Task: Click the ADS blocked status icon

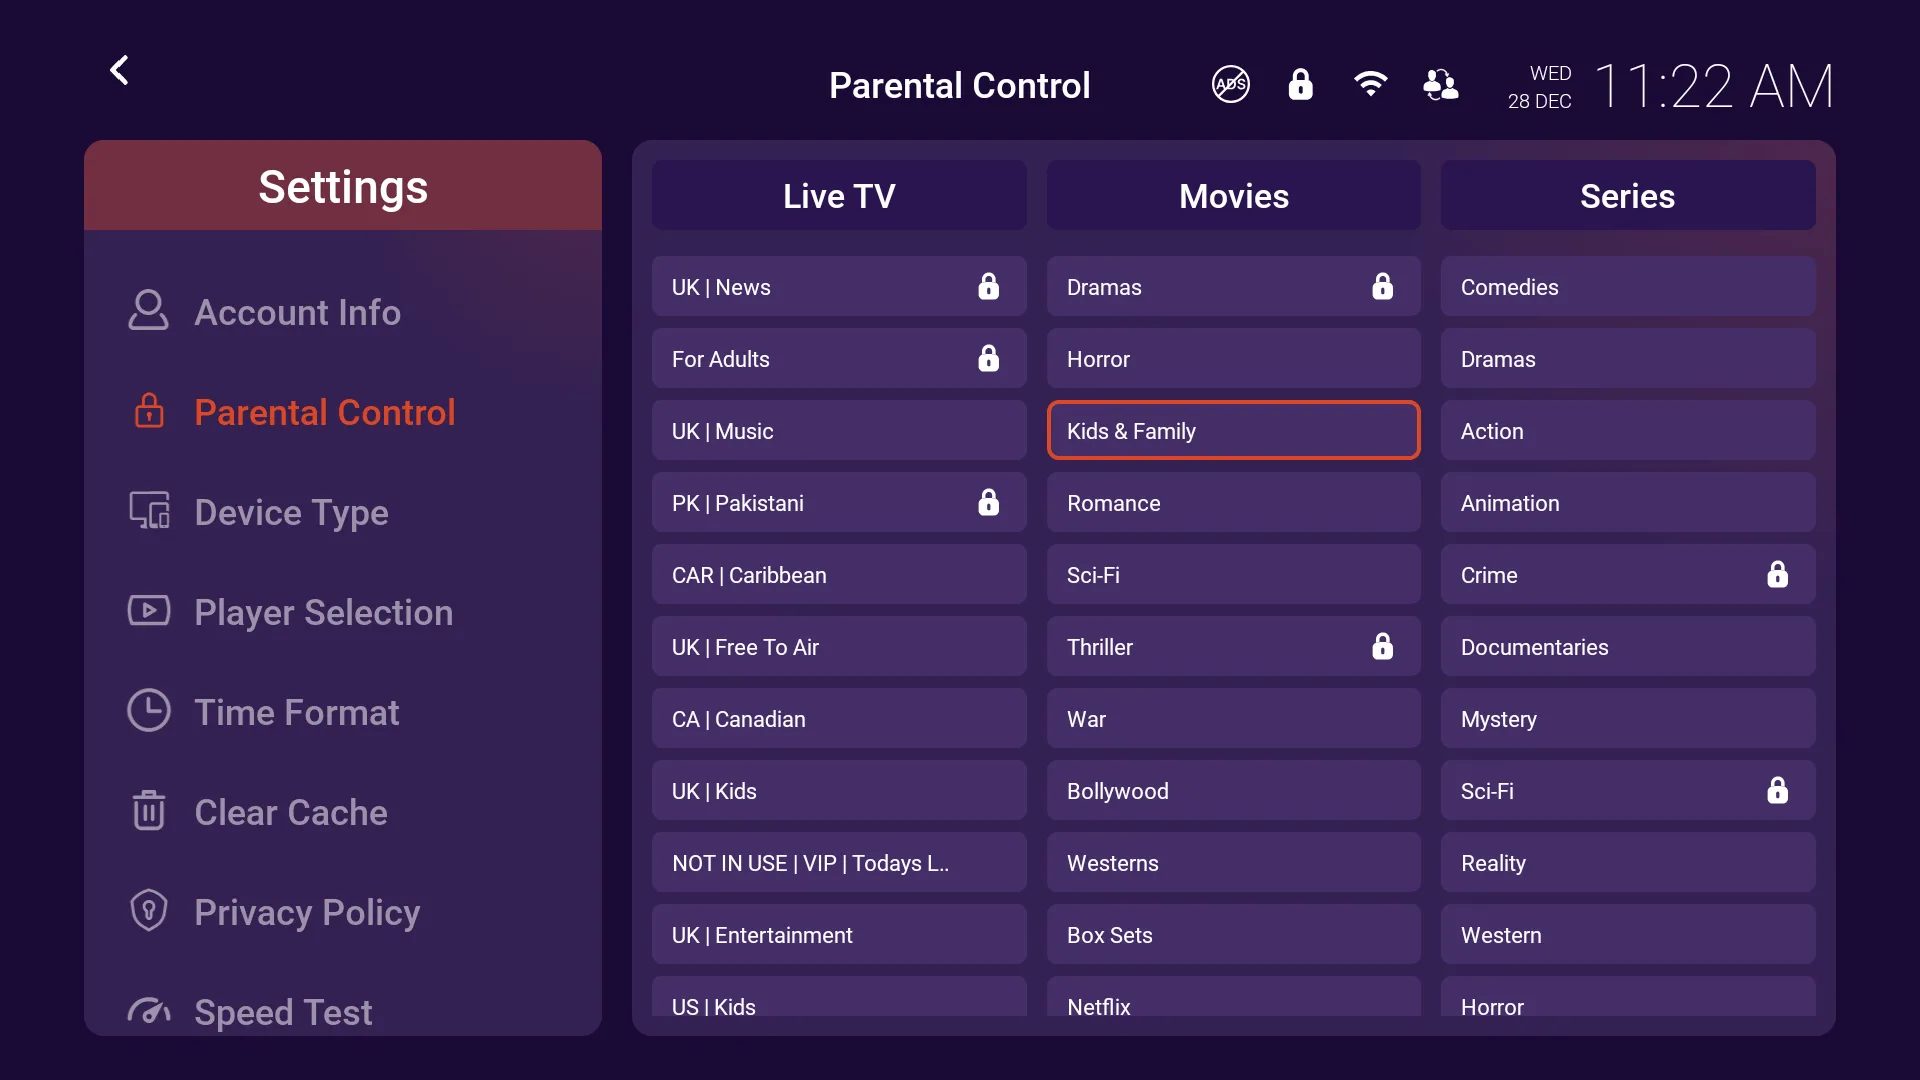Action: (1231, 85)
